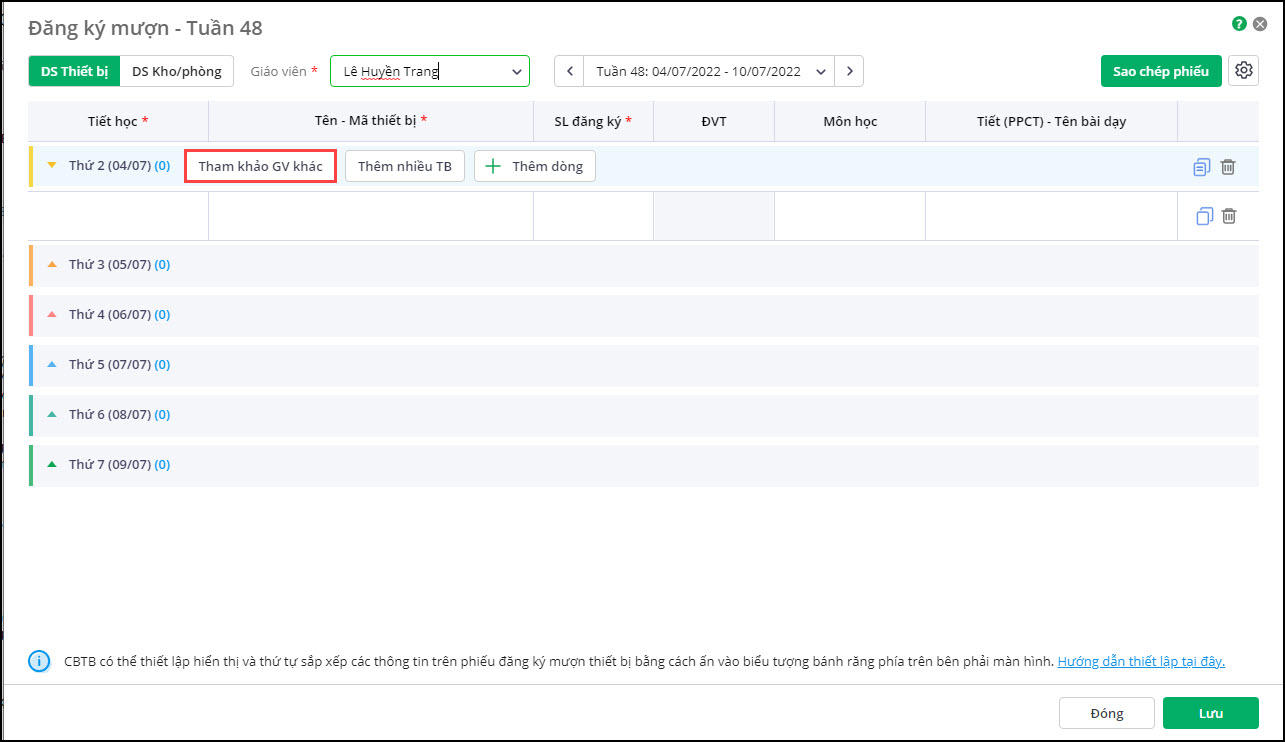Click the empty Tiết học cell
1285x742 pixels.
(x=119, y=216)
